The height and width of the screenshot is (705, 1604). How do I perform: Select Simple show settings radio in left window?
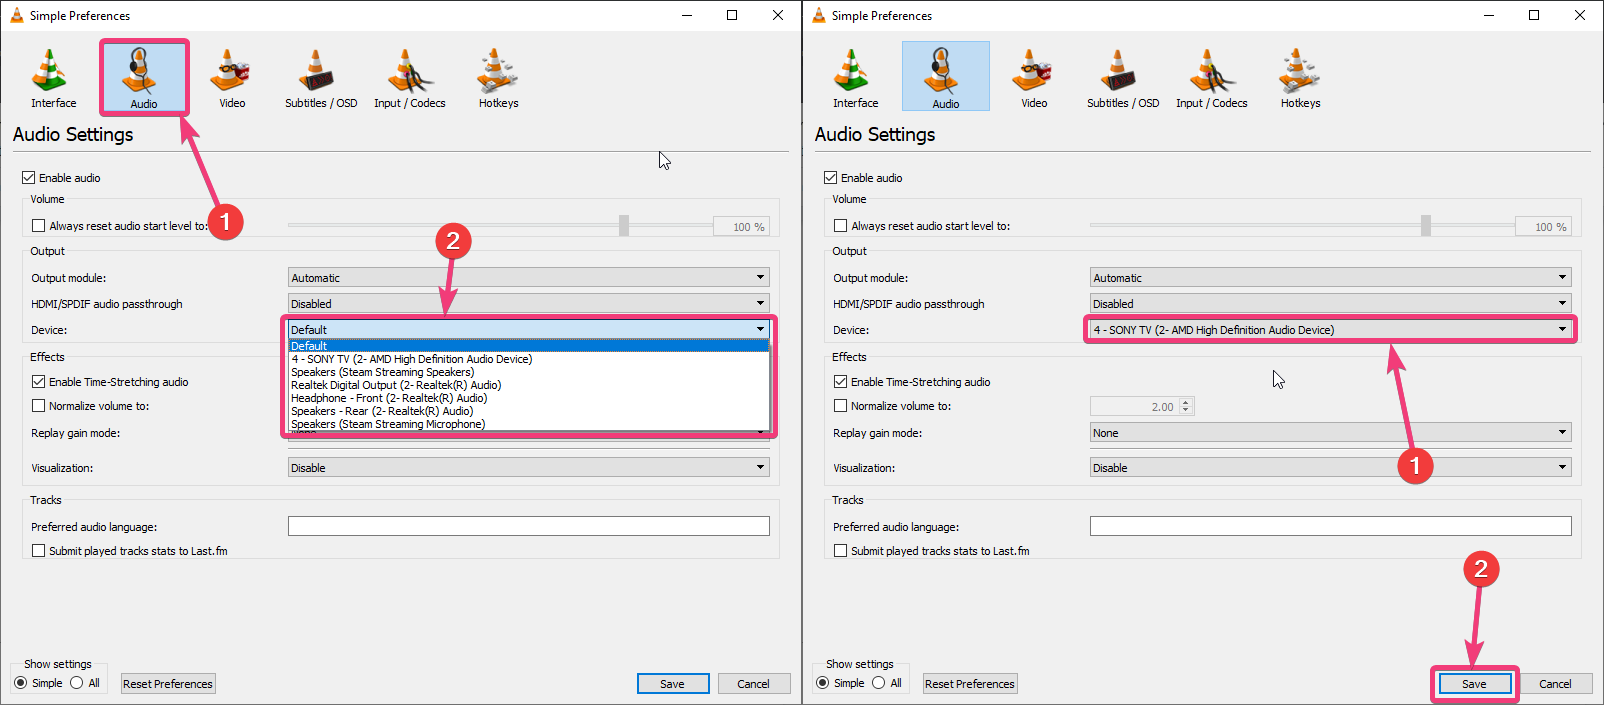pos(21,683)
